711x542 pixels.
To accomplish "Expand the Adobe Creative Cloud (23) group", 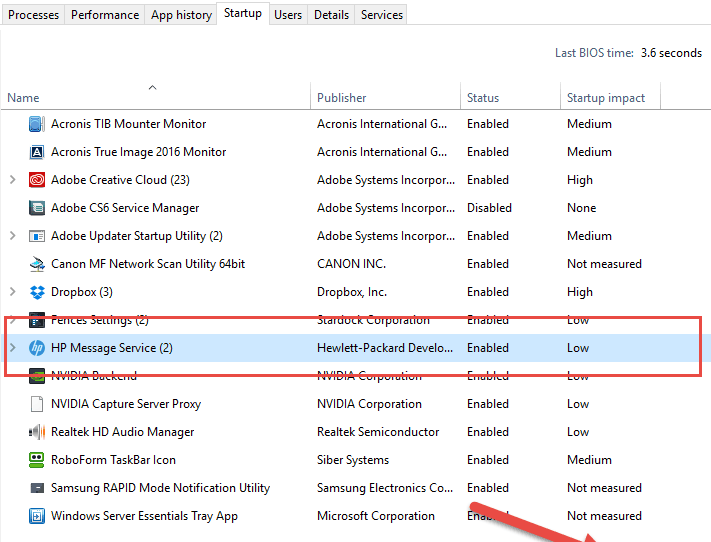I will tap(13, 180).
